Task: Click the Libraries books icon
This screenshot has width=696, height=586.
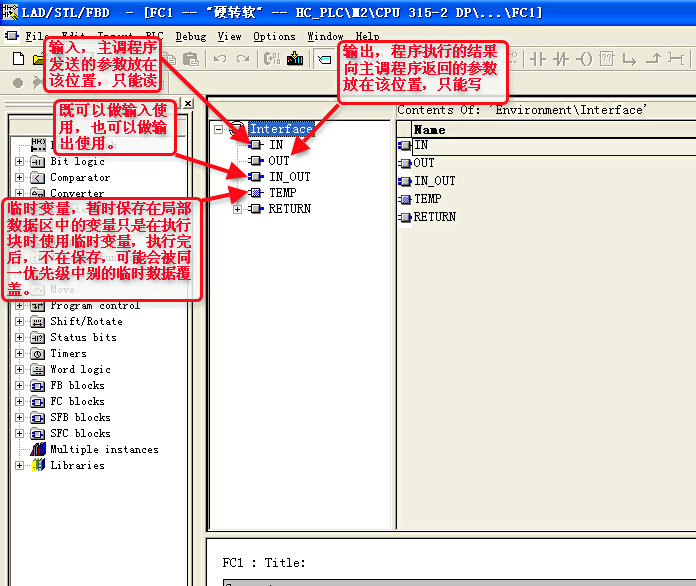Action: click(38, 465)
